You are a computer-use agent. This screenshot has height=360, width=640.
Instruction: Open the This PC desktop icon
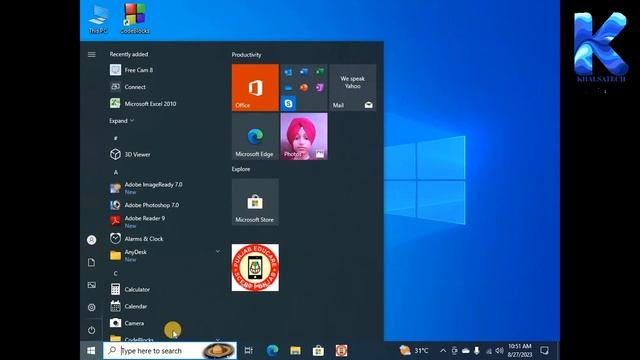[x=98, y=20]
